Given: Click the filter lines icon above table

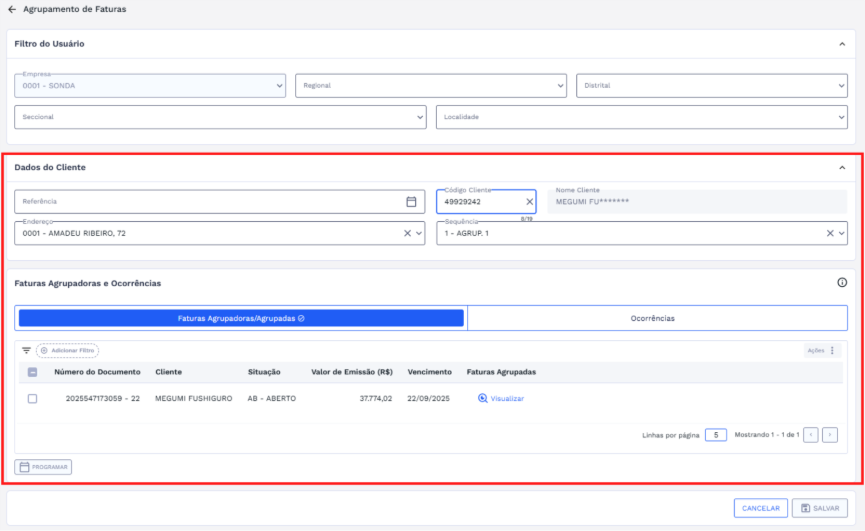Looking at the screenshot, I should (27, 351).
